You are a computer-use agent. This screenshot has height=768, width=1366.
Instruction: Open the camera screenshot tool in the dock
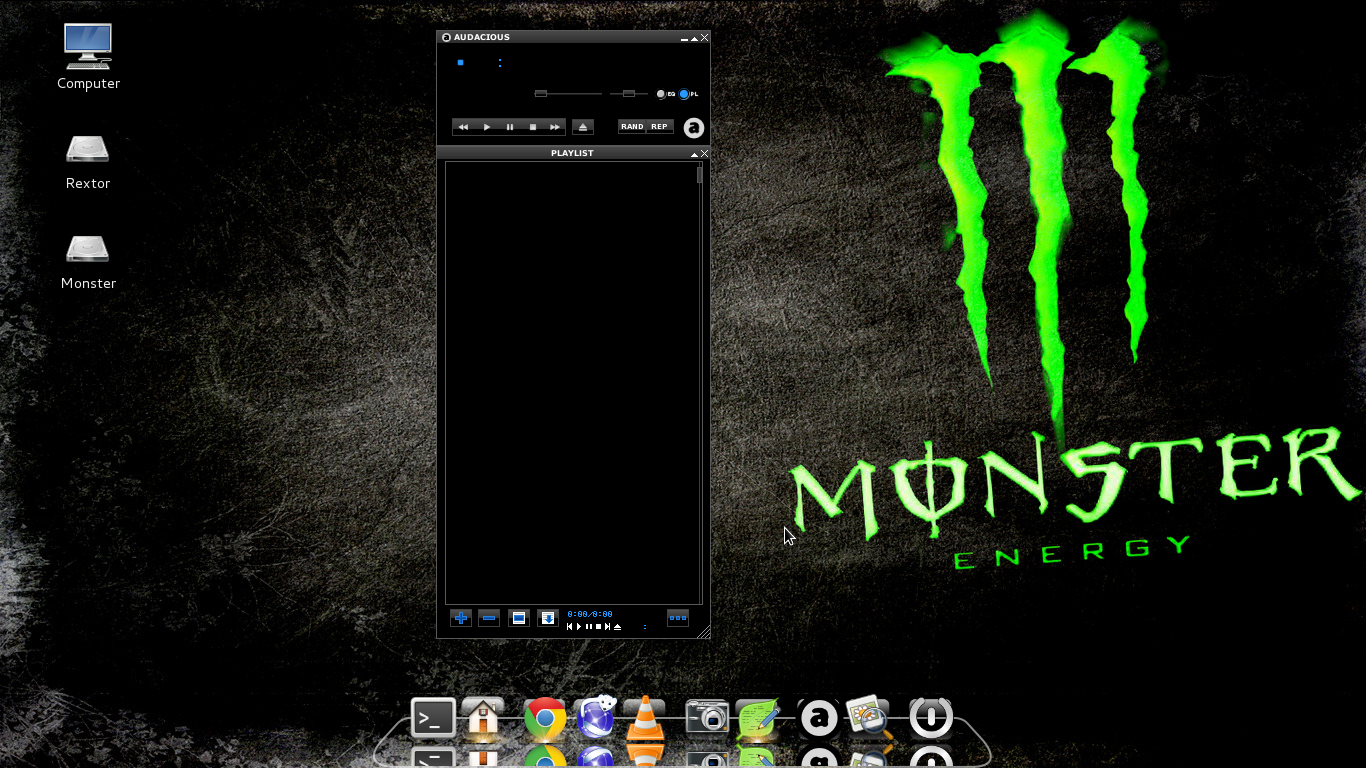pyautogui.click(x=707, y=718)
